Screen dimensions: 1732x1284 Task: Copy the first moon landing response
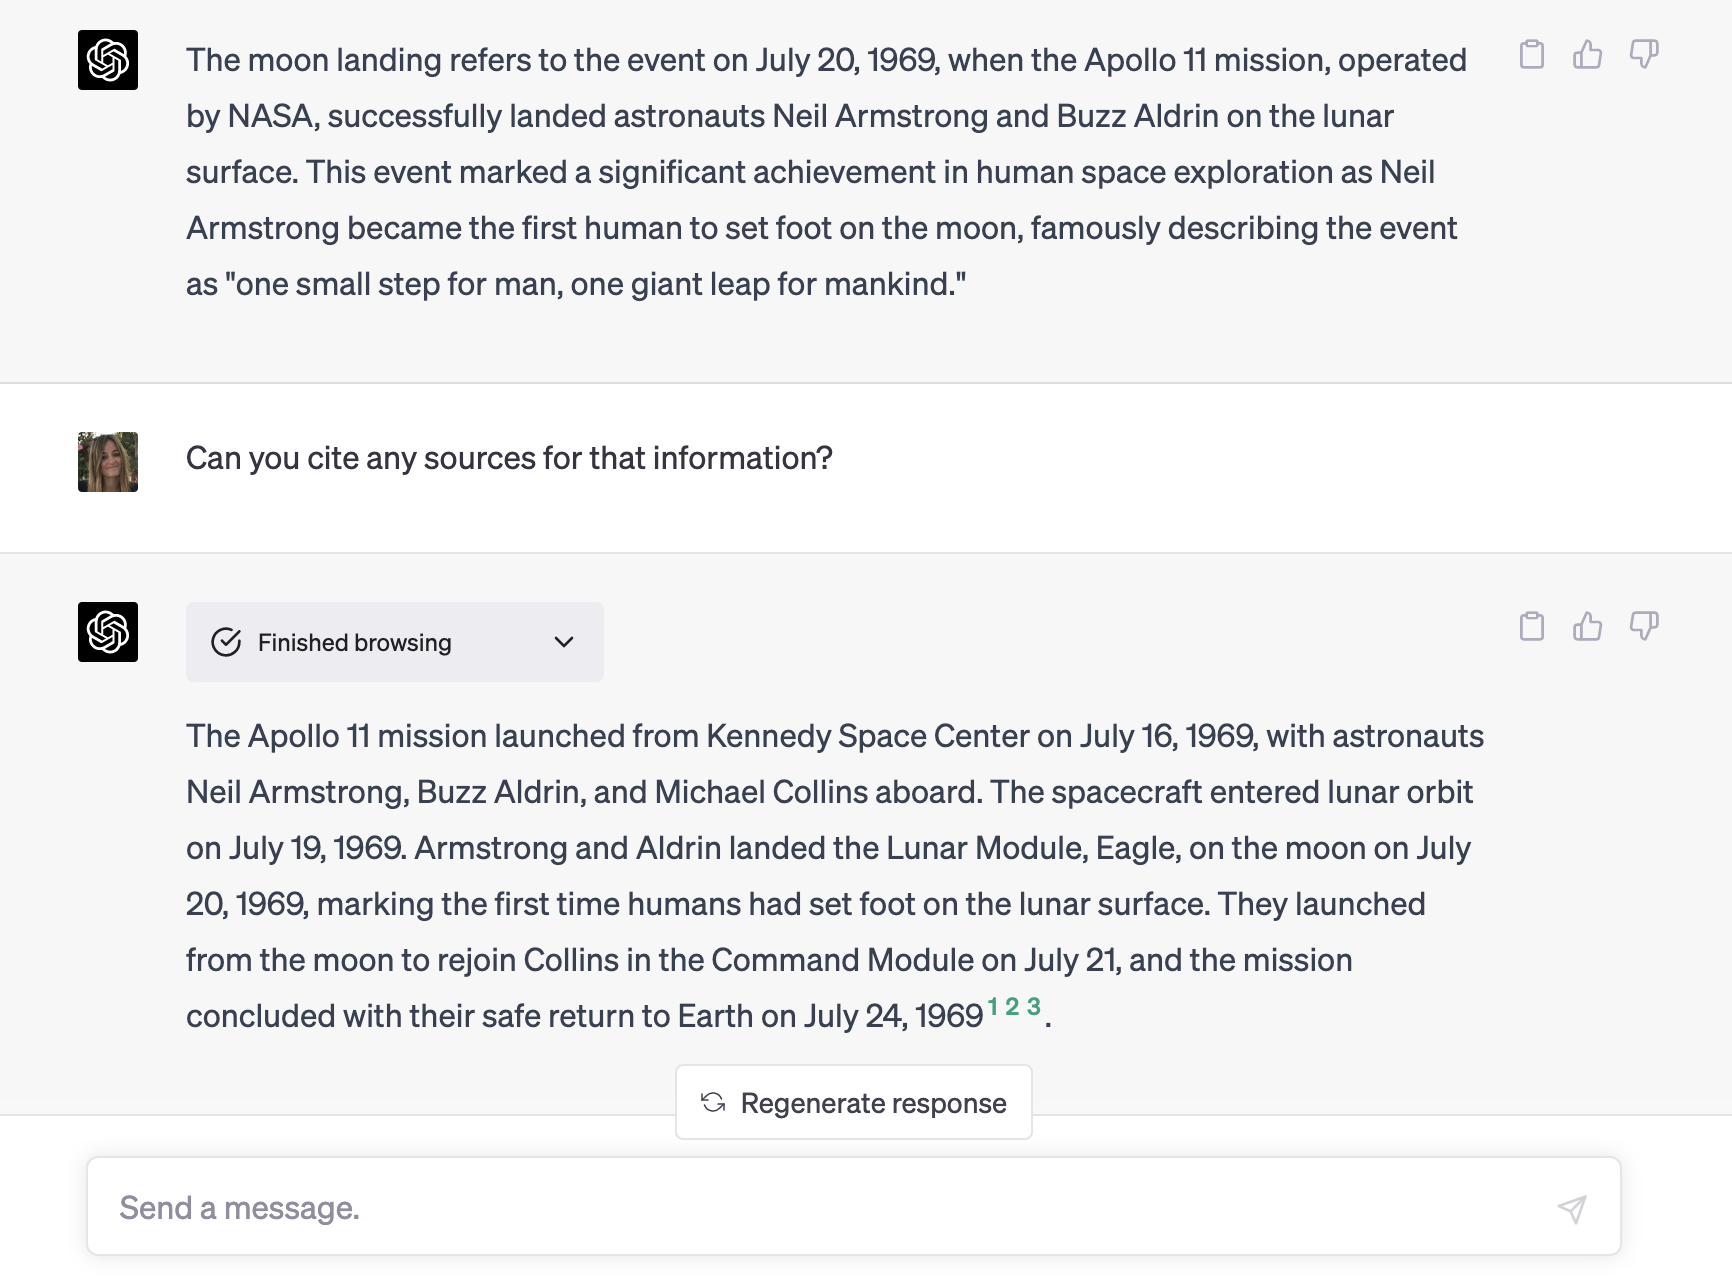[x=1531, y=54]
